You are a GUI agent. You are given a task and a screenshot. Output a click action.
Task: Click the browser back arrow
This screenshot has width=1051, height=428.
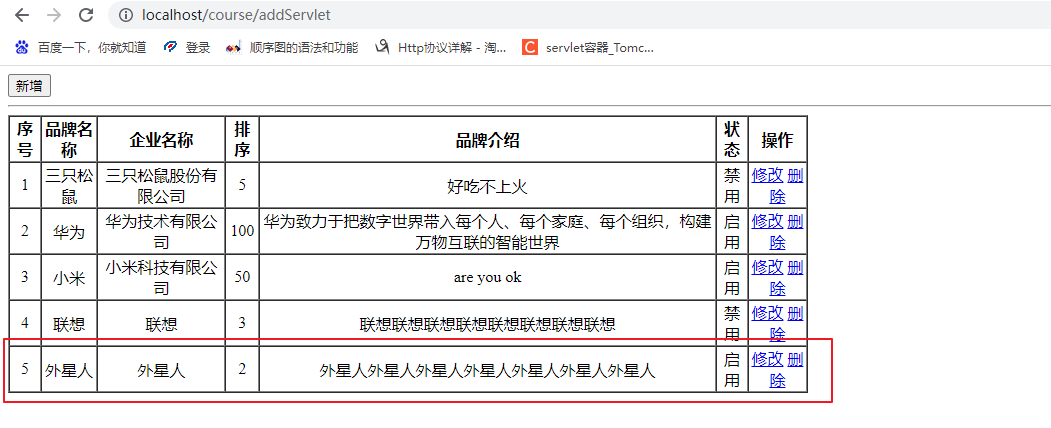(x=22, y=15)
